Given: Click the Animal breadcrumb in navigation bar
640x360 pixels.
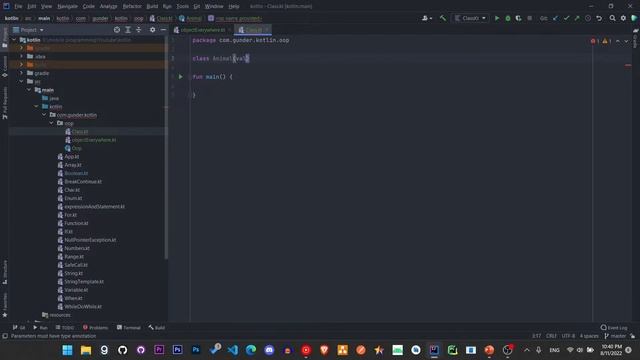Looking at the screenshot, I should [x=190, y=18].
